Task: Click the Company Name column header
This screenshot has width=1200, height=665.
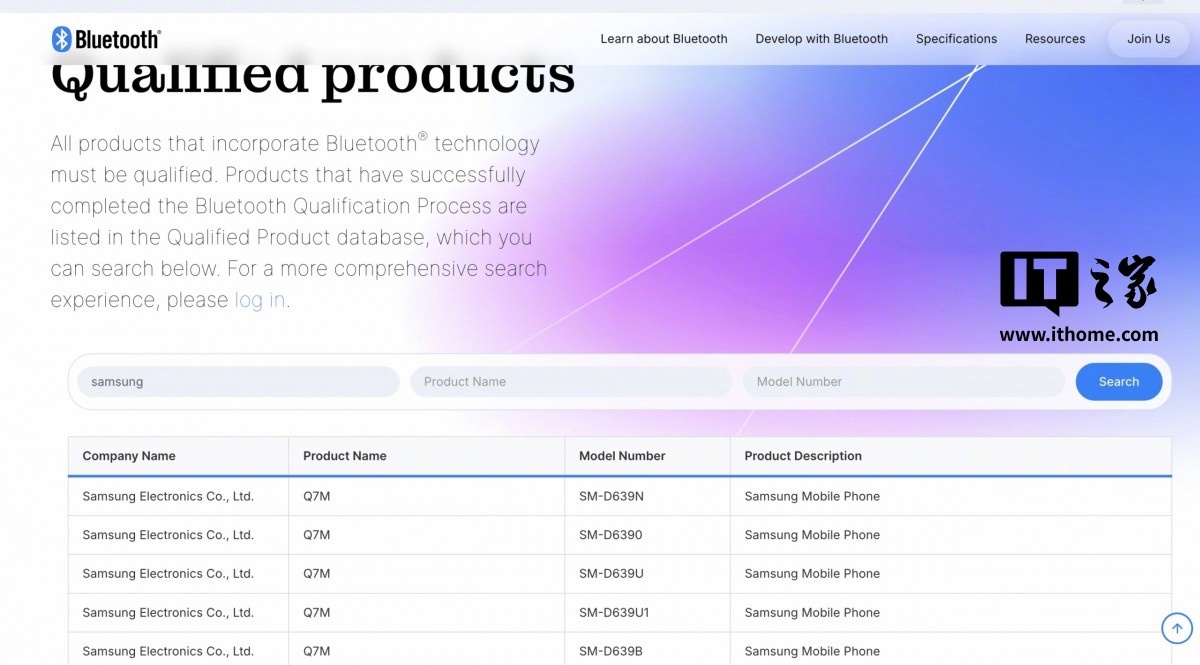Action: [129, 456]
